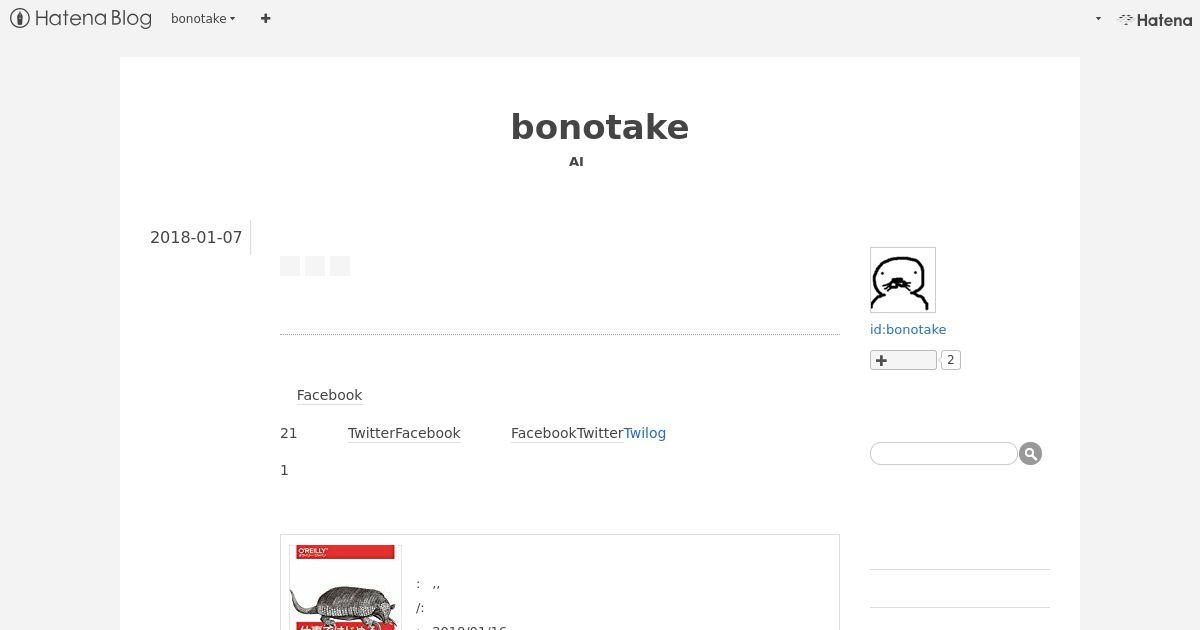Focus the sidebar search text field
This screenshot has width=1200, height=630.
click(943, 454)
